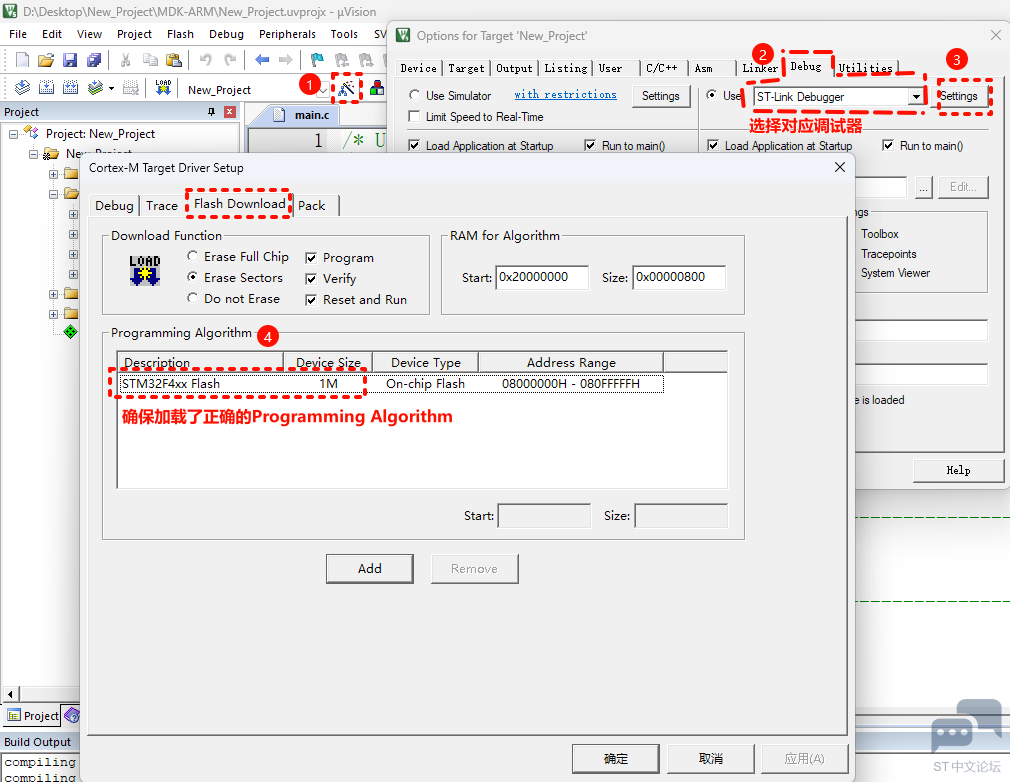Click Help button in Options dialog

tap(958, 470)
